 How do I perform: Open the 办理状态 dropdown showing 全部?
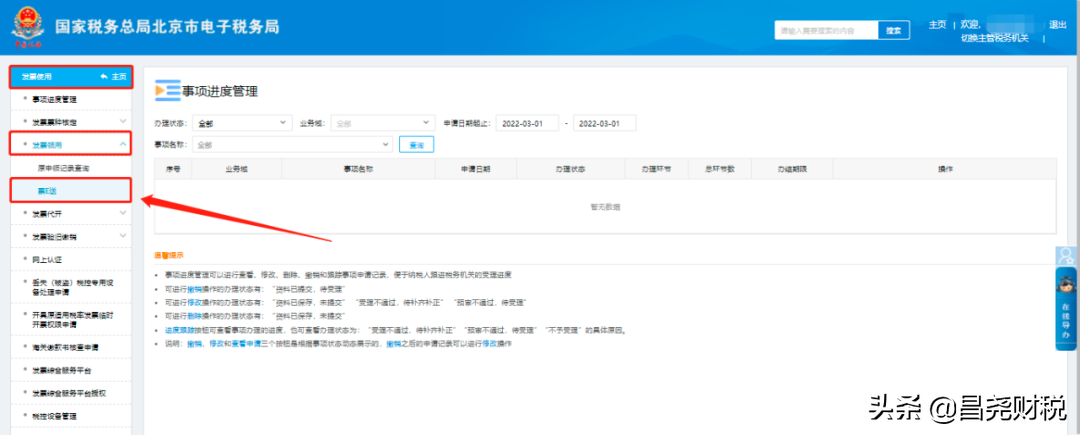click(x=241, y=123)
